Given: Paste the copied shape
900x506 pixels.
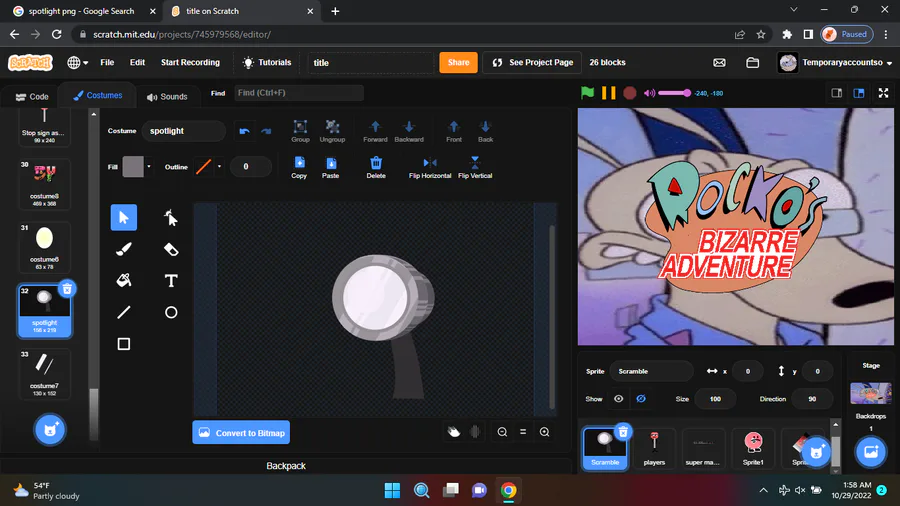Looking at the screenshot, I should 331,167.
